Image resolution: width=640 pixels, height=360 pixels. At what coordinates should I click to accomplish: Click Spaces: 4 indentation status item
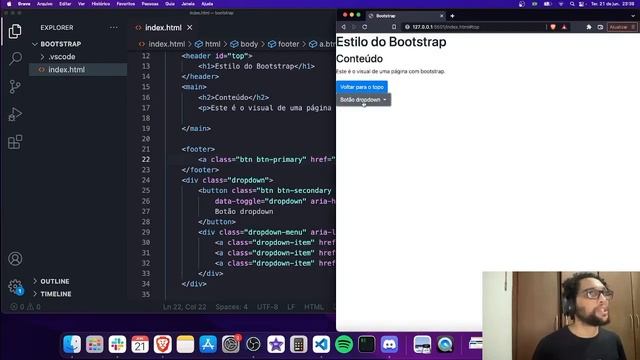(x=231, y=307)
